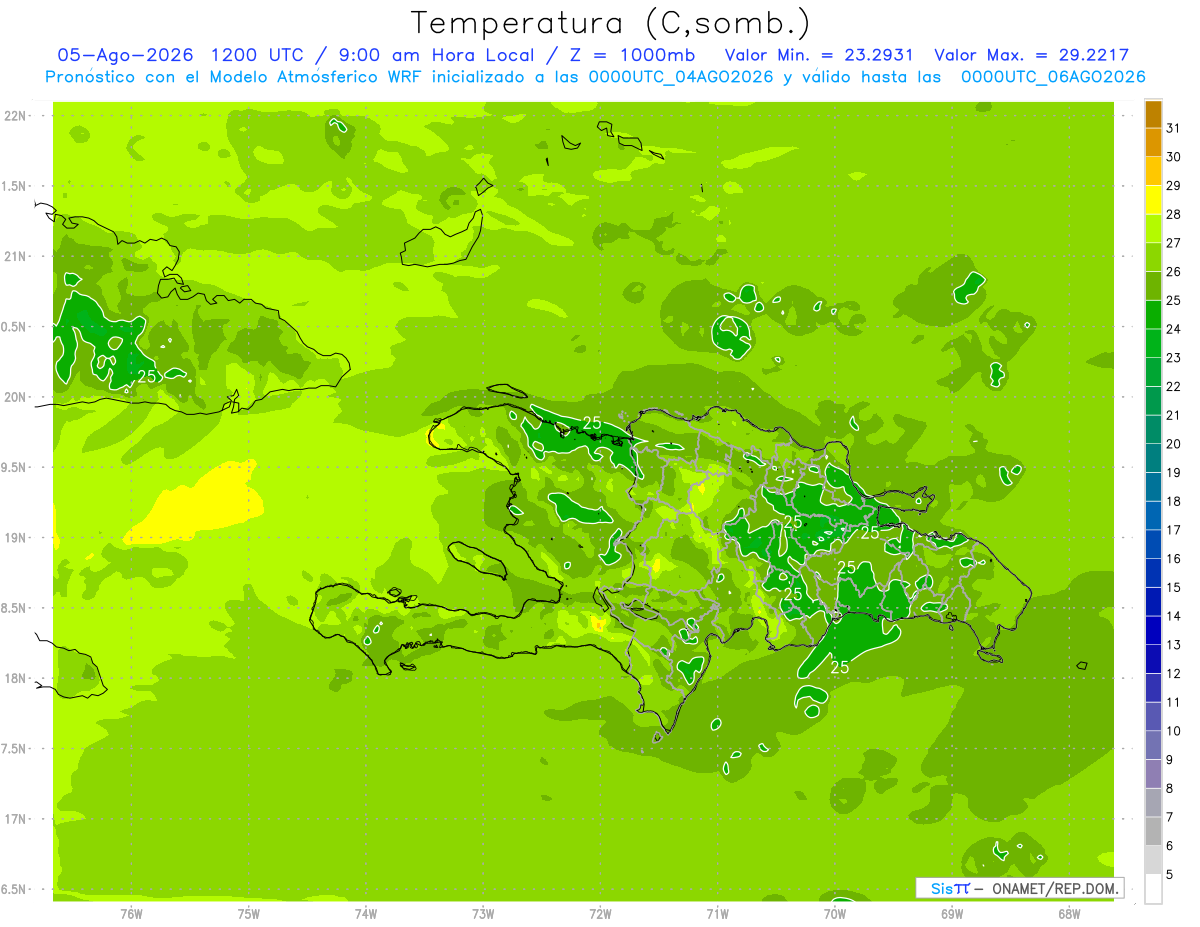
Task: Click the legend swatch between 24 and 25
Action: 1153,315
